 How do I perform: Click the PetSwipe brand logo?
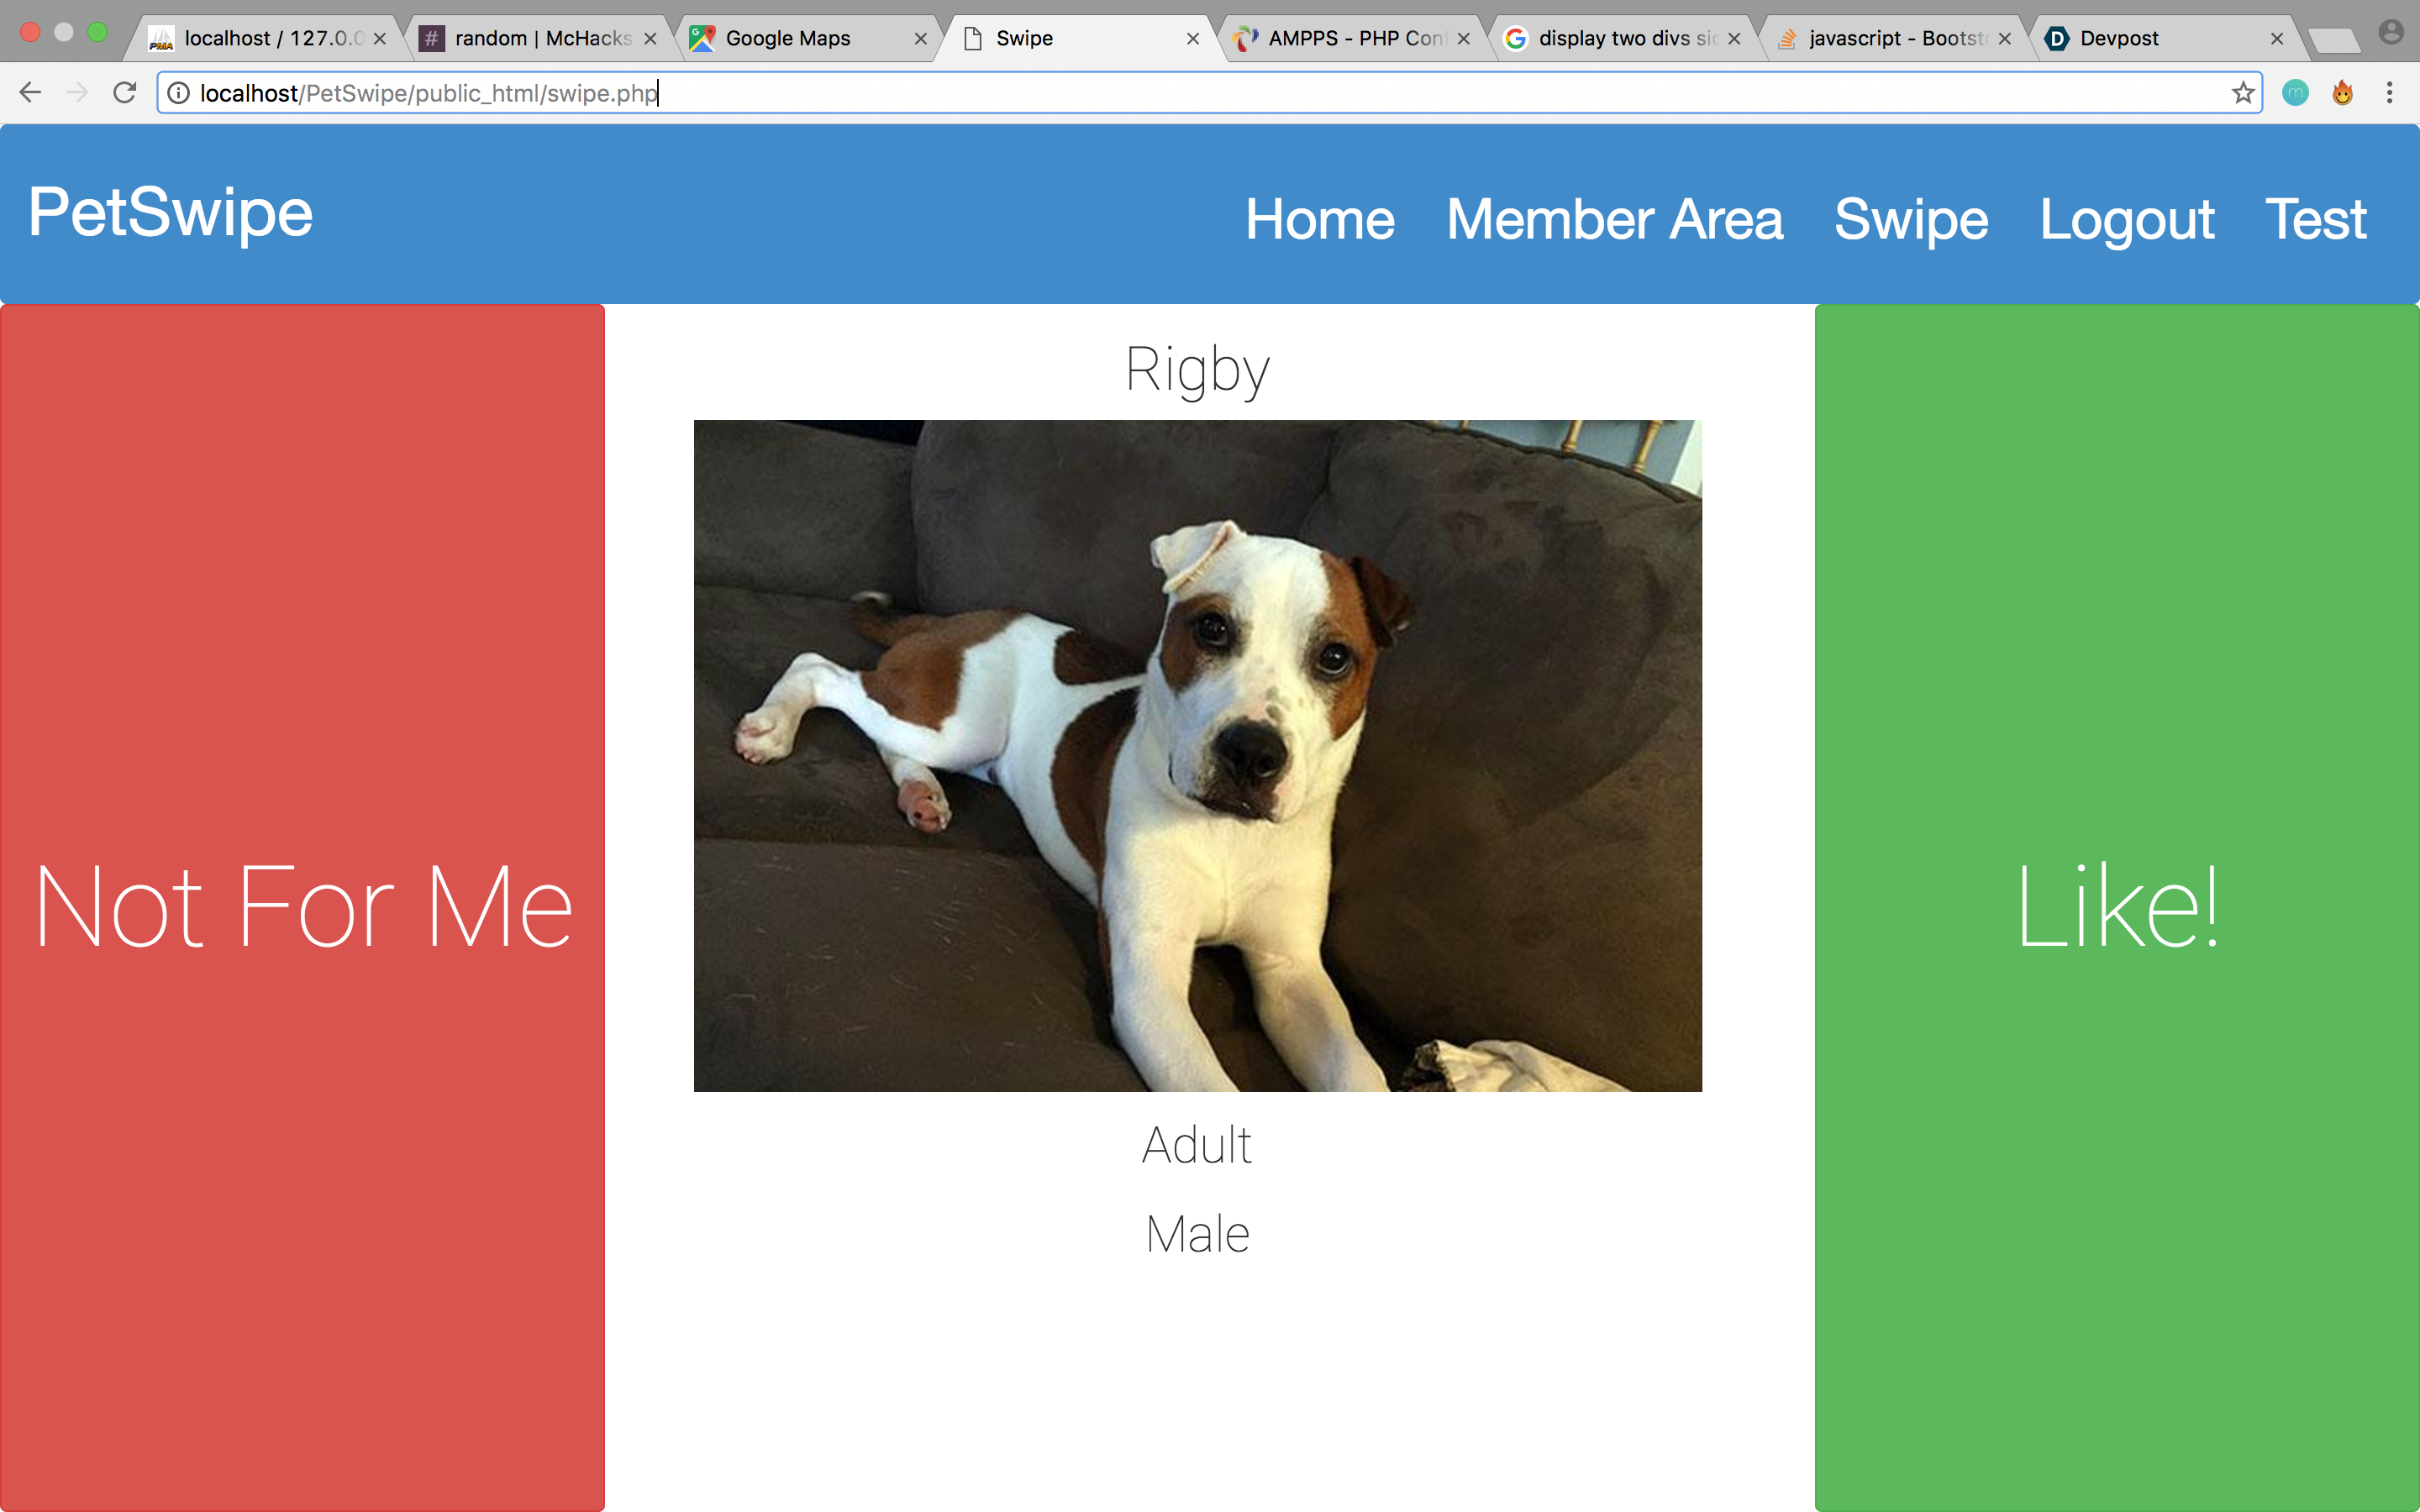171,213
